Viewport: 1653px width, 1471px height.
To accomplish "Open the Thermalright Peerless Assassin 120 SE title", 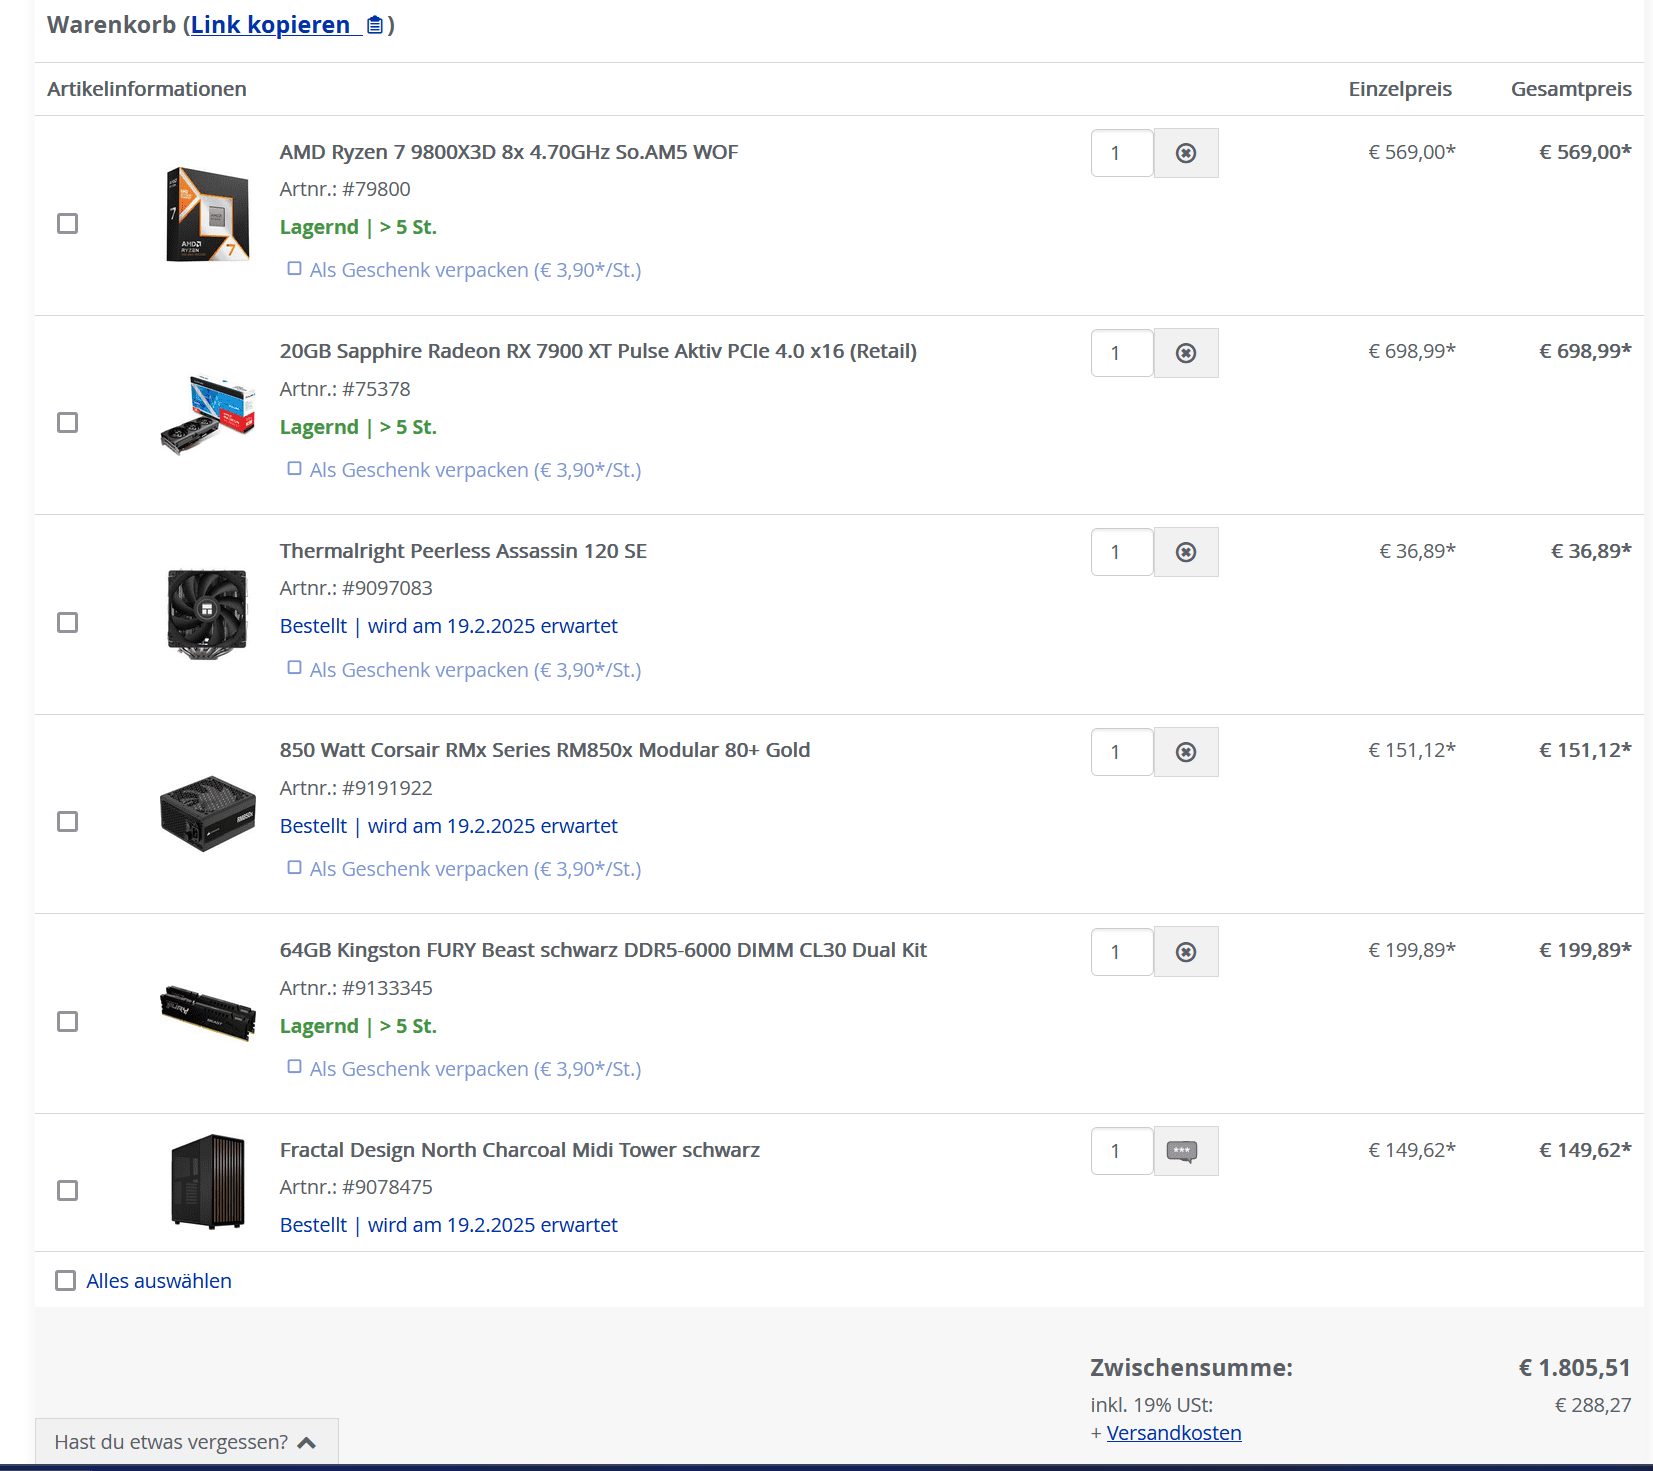I will pos(463,551).
